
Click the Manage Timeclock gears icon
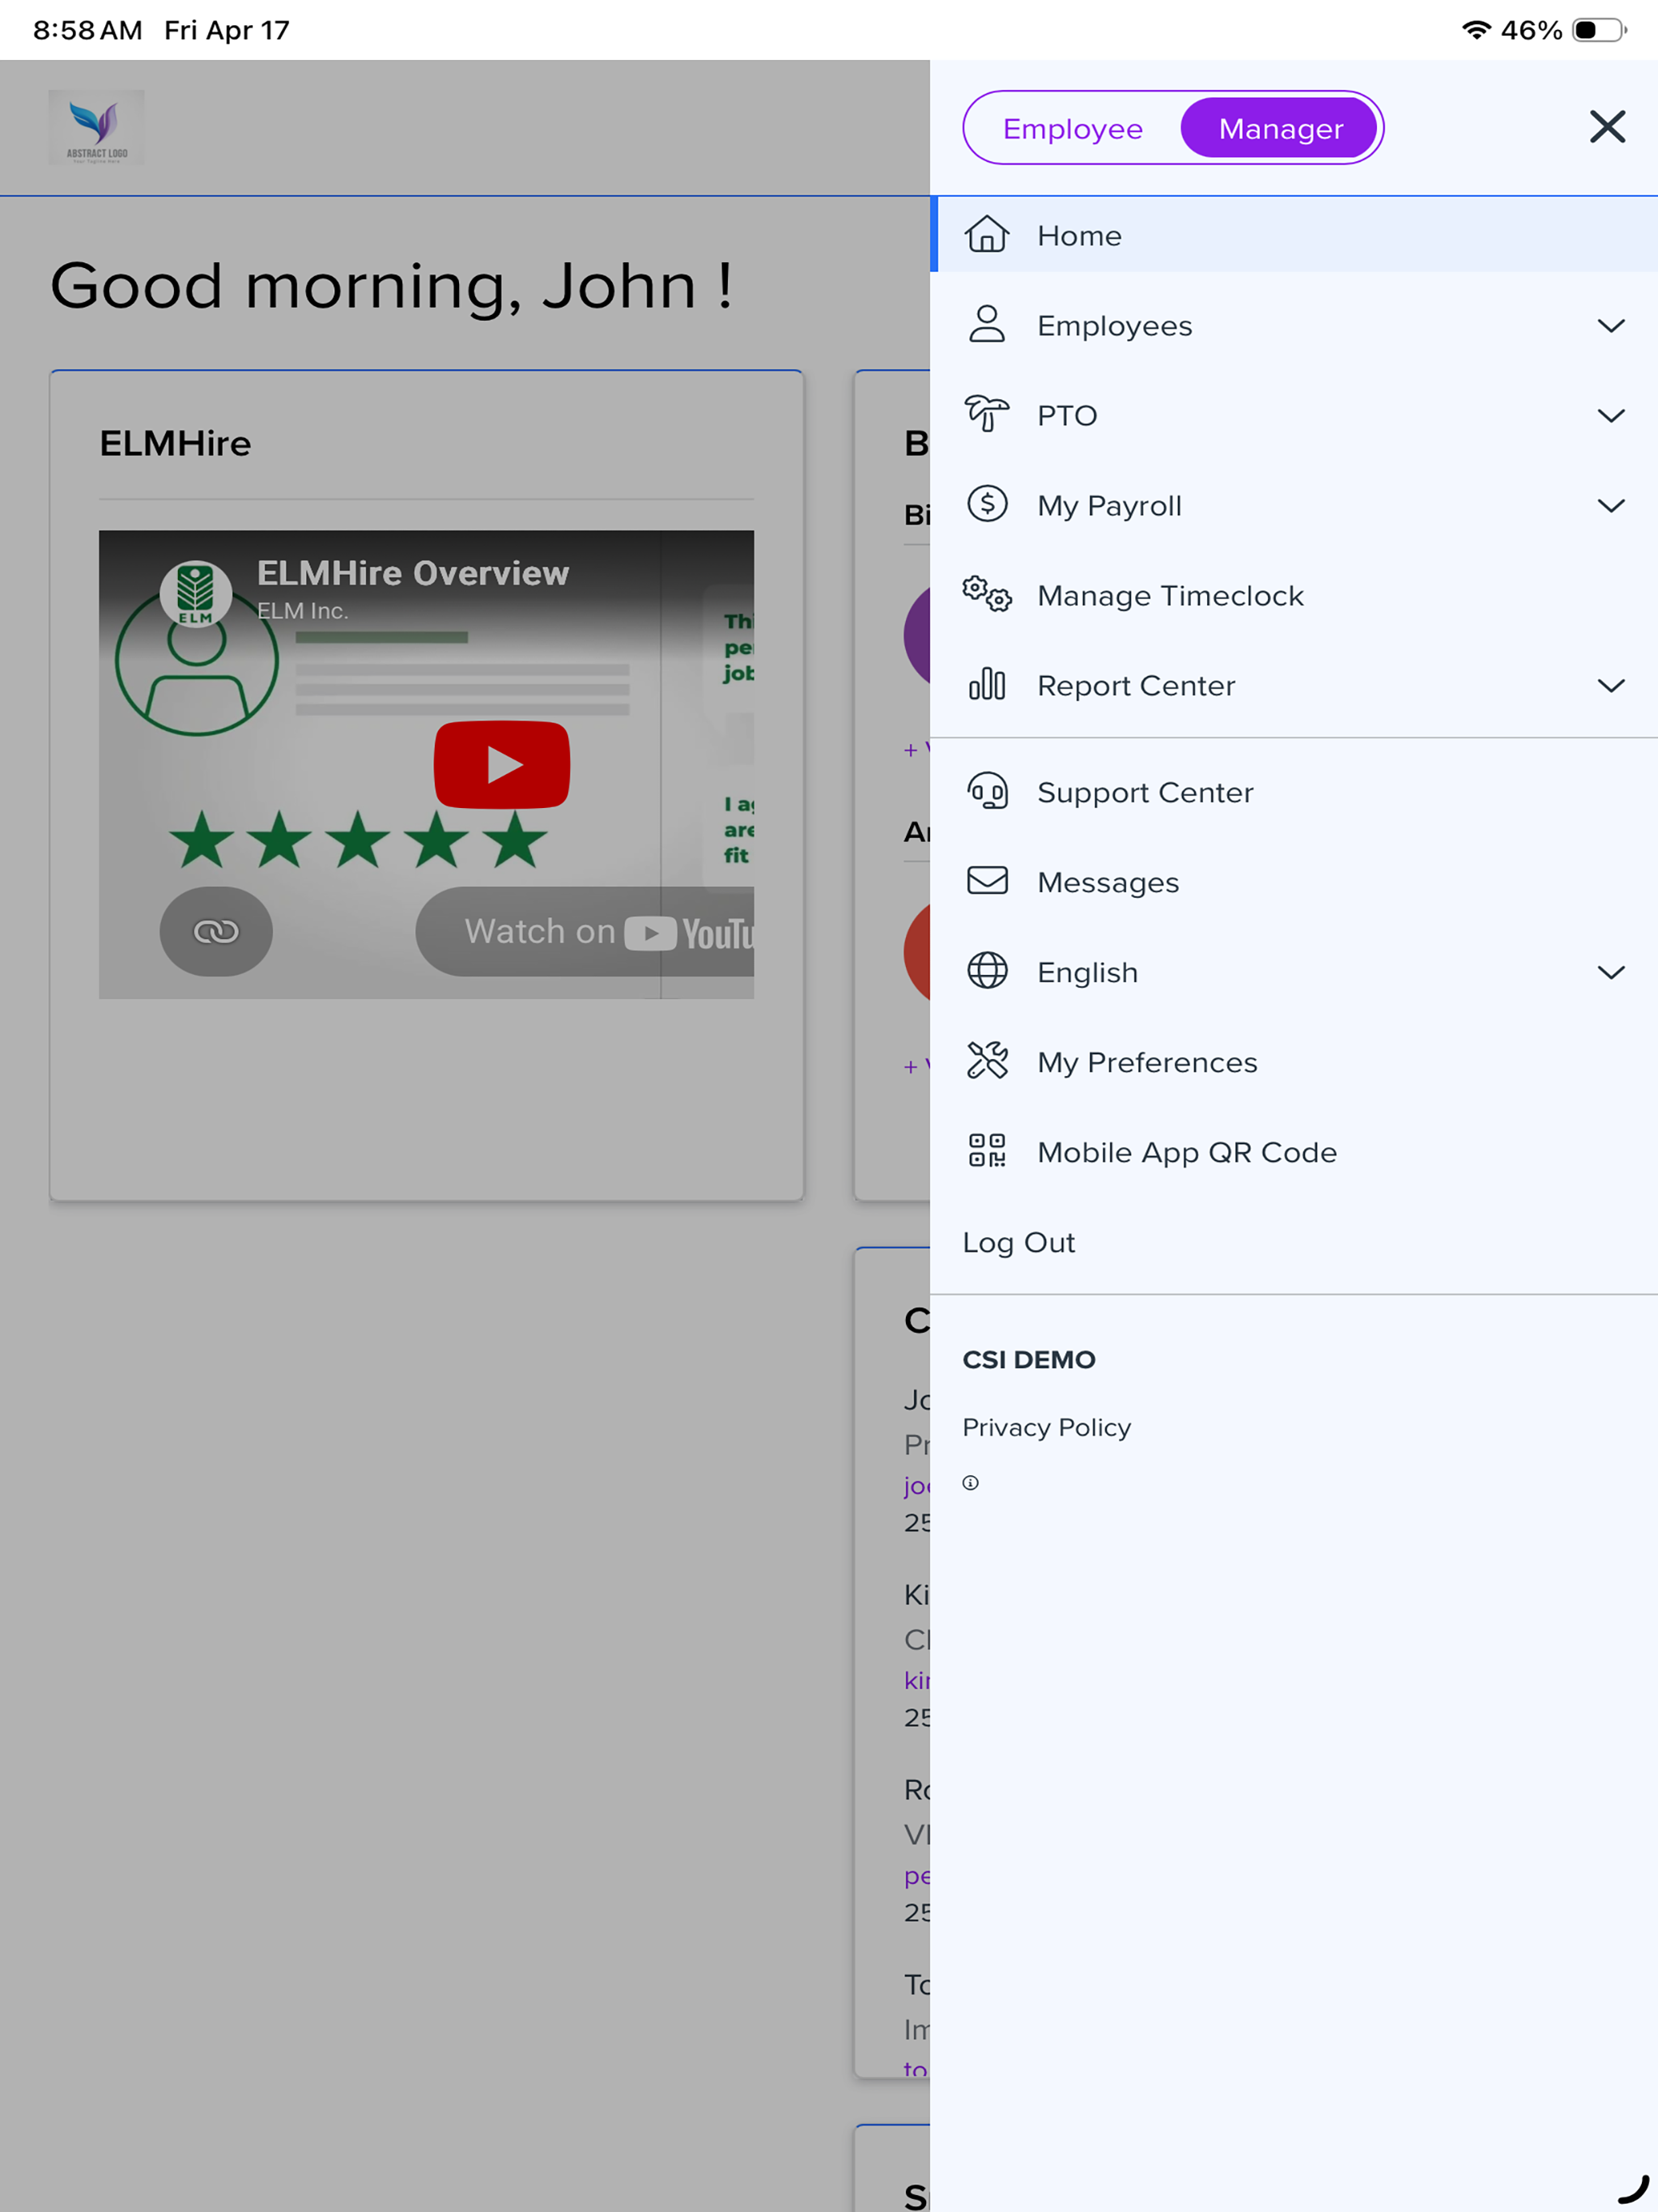pos(987,595)
